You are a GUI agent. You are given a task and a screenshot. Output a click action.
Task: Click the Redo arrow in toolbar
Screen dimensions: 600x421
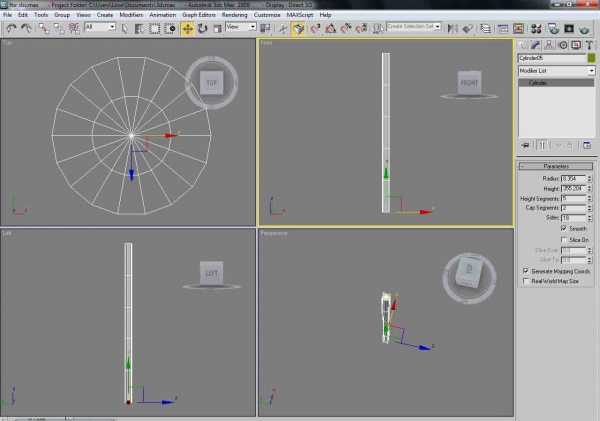(26, 29)
